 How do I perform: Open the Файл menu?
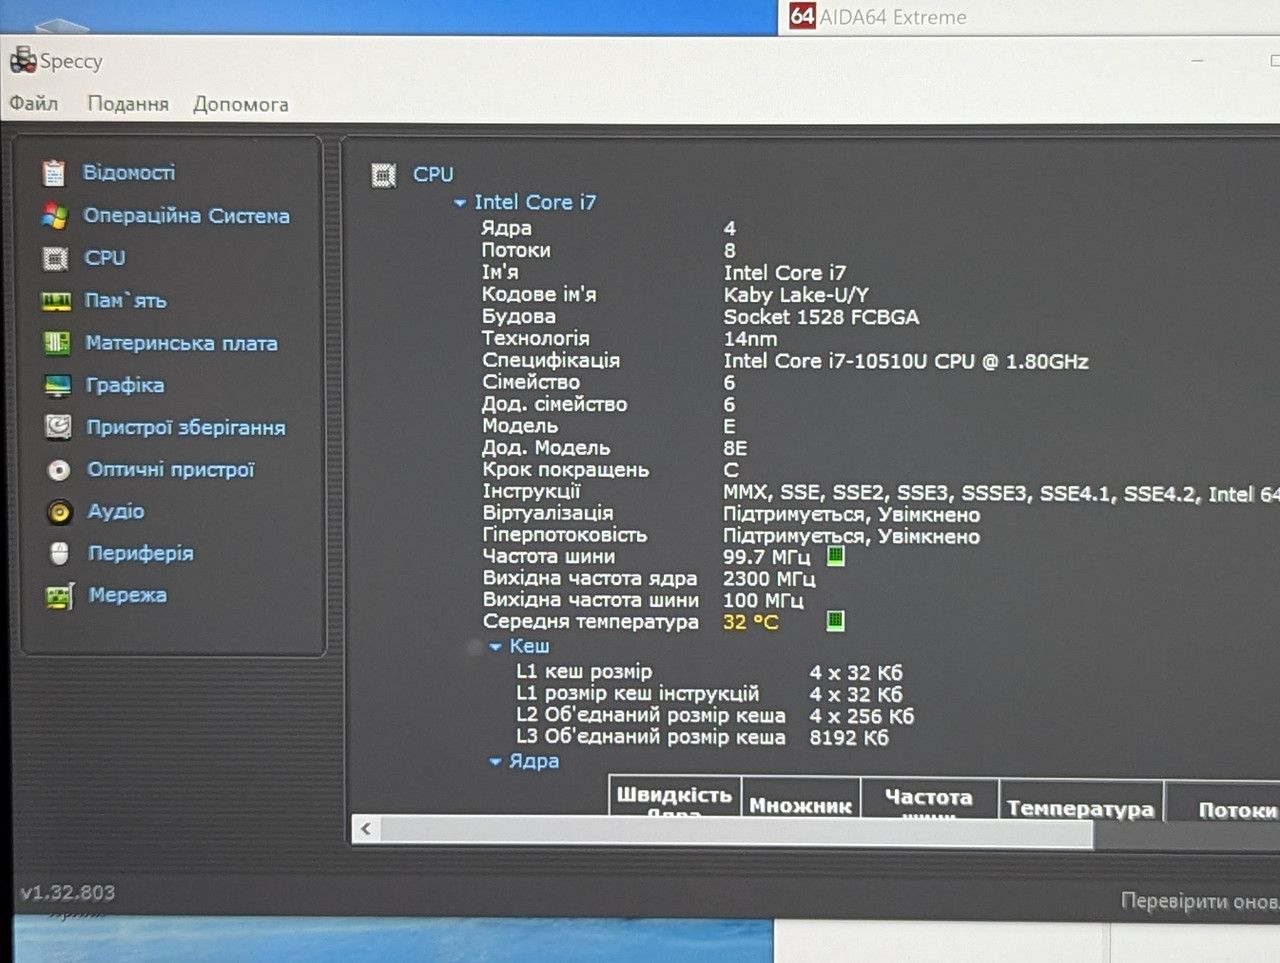pos(34,103)
